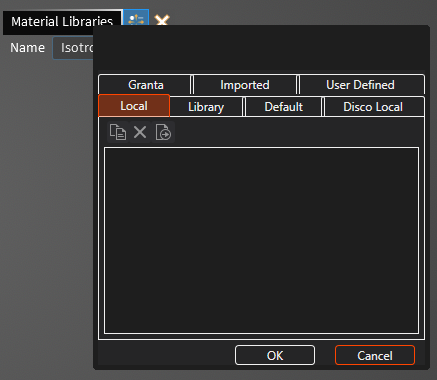Switch to the Granta tab

146,85
